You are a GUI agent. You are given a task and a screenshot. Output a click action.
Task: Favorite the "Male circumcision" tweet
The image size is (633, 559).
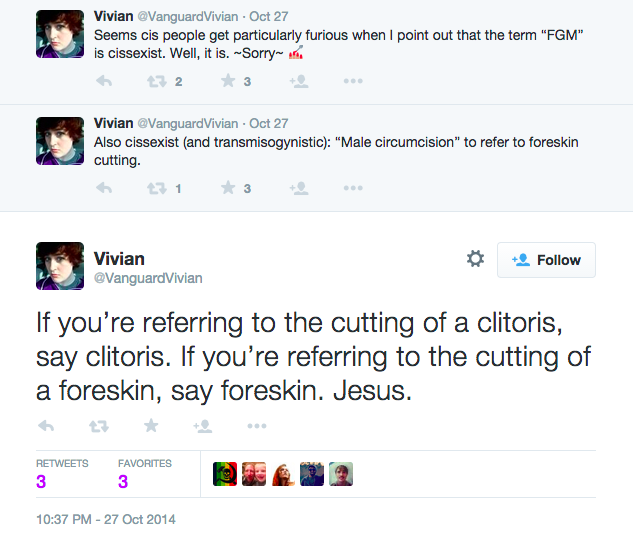(x=228, y=187)
